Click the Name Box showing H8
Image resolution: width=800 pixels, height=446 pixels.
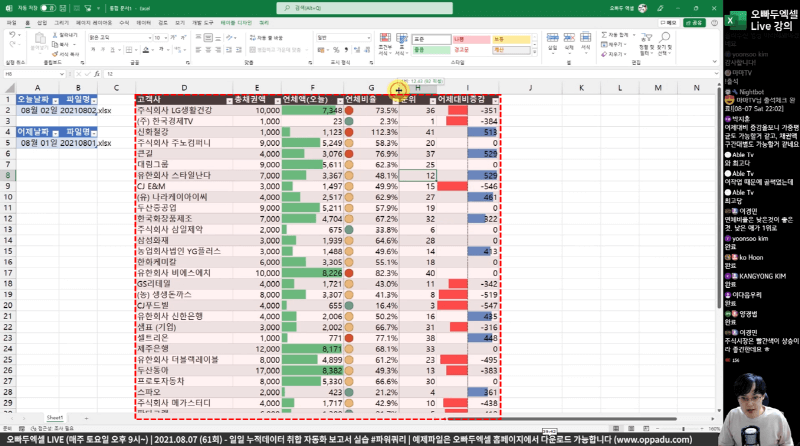[x=31, y=74]
